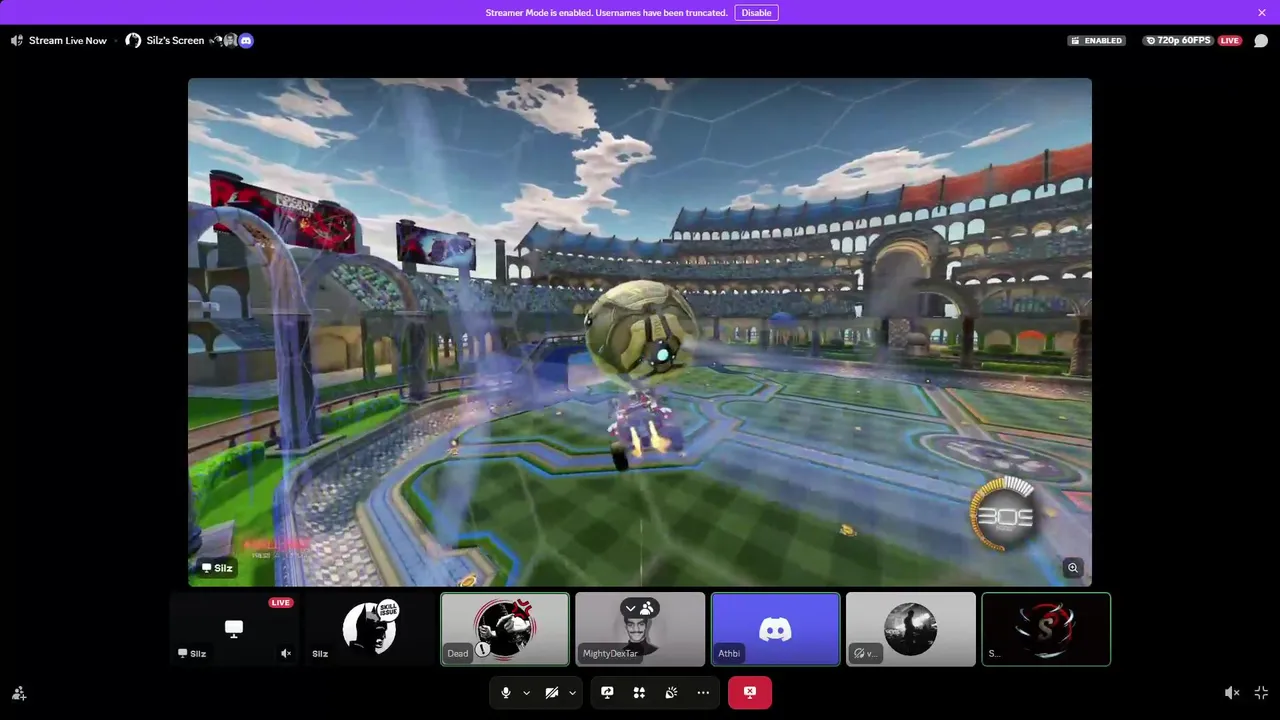Toggle the microphone mute button
The height and width of the screenshot is (720, 1280).
click(x=506, y=692)
